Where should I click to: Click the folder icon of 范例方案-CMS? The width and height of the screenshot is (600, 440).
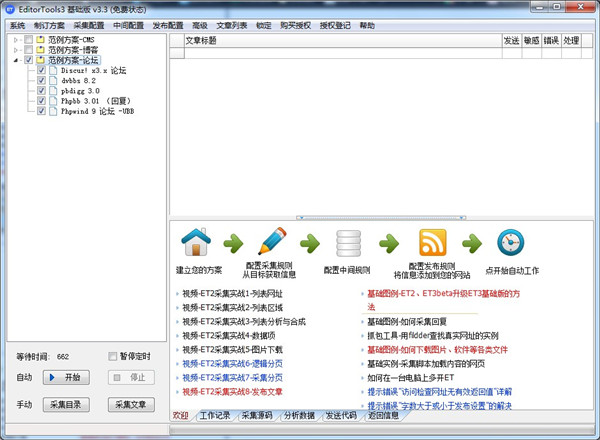[x=40, y=39]
